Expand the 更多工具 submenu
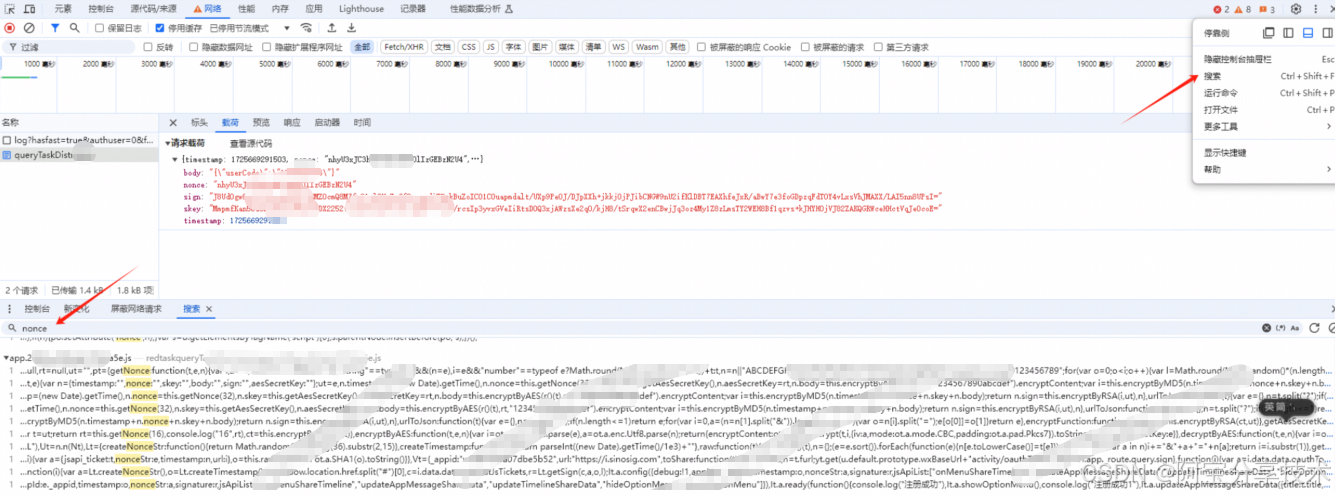Screen dimensions: 1335x495 click(1267, 127)
